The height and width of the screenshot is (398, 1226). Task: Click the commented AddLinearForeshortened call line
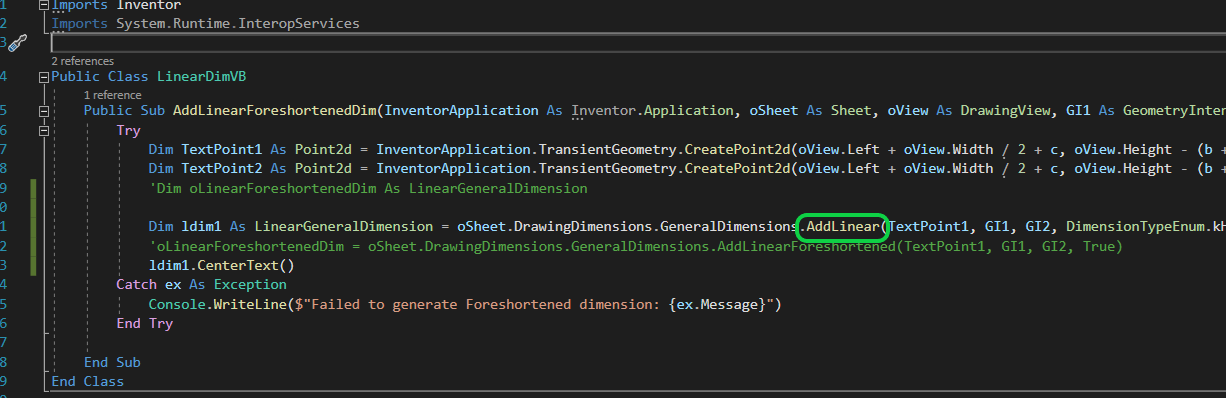click(x=636, y=247)
